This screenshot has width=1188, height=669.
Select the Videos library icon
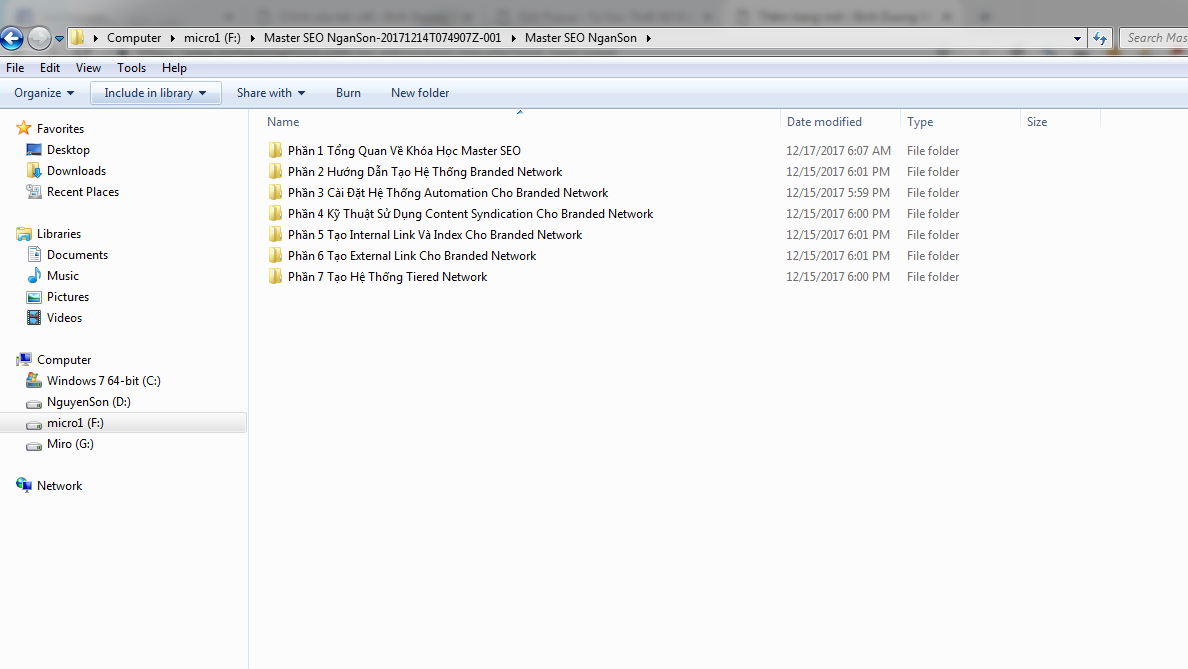click(34, 318)
